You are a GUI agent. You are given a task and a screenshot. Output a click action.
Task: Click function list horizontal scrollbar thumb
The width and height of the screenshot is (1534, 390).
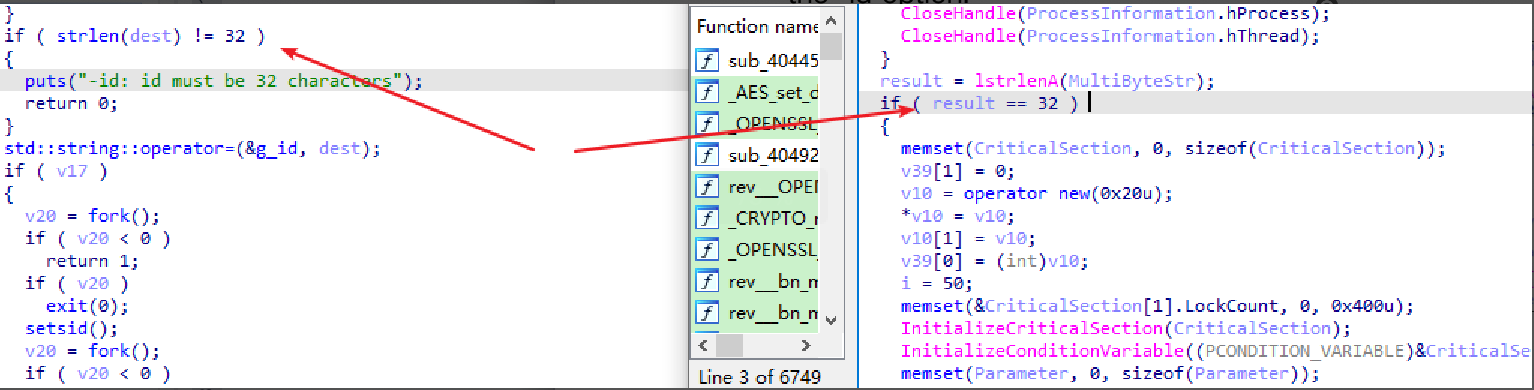coord(729,345)
